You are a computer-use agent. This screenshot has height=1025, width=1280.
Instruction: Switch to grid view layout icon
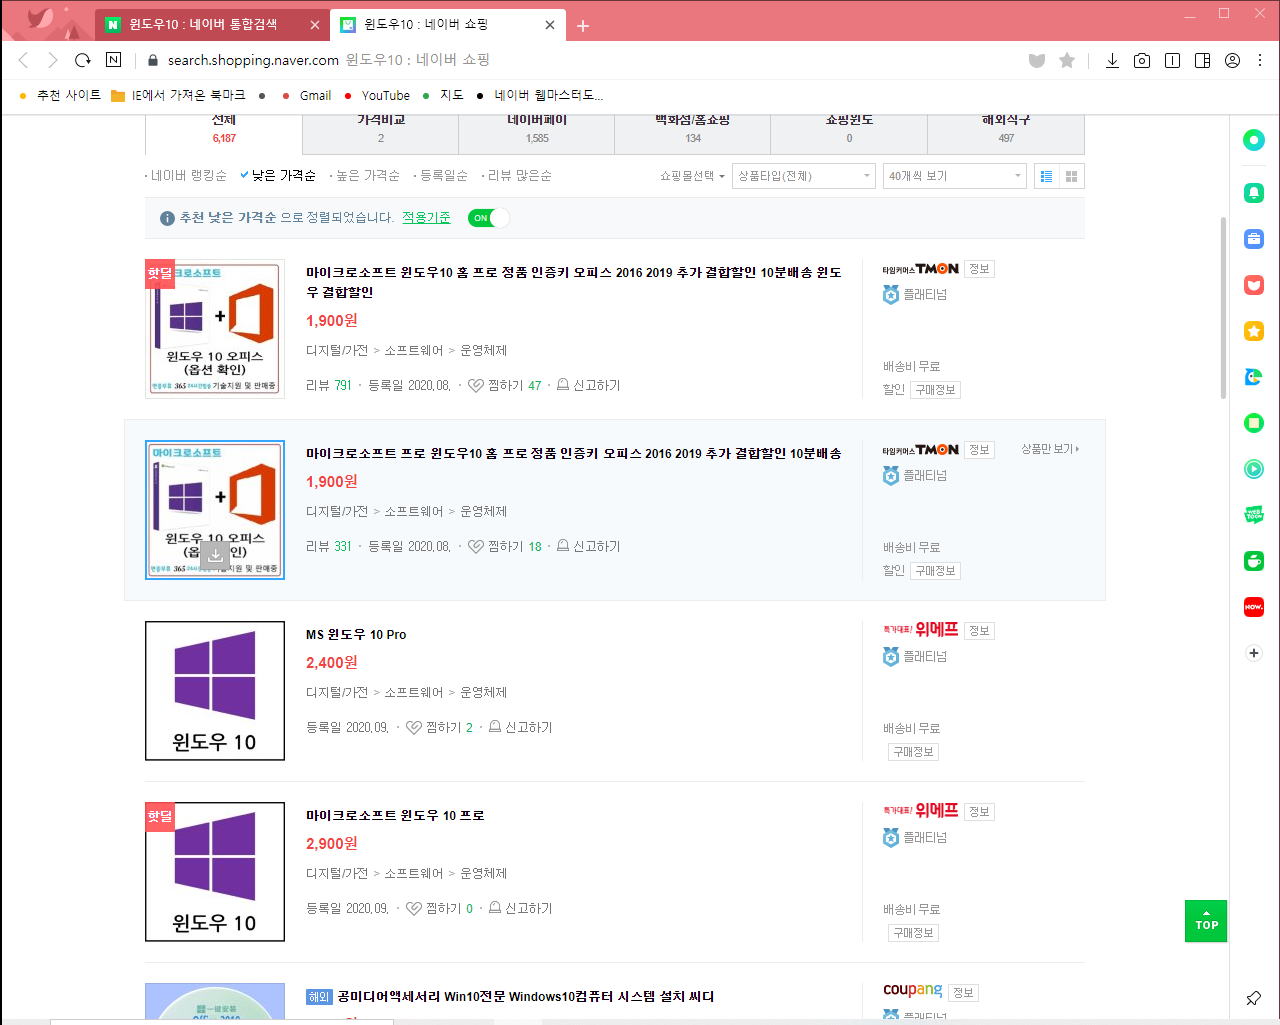[1072, 176]
